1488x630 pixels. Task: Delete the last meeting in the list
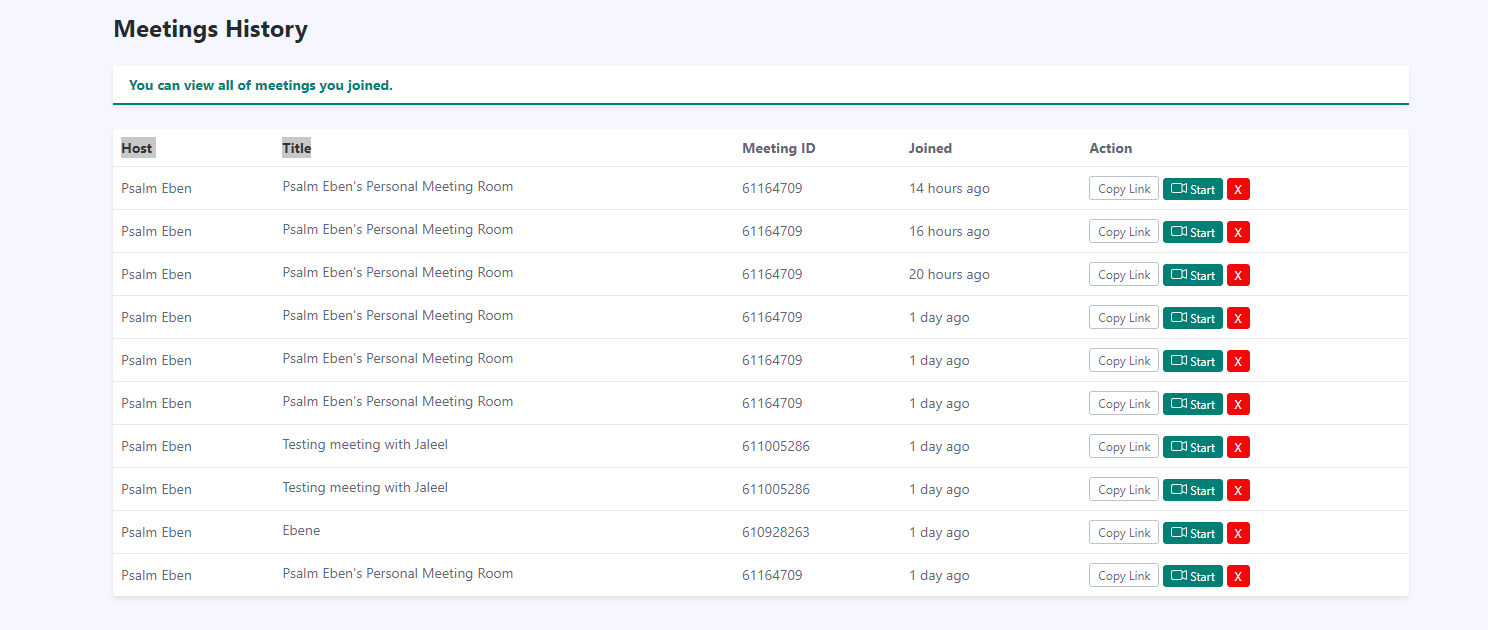[x=1238, y=576]
